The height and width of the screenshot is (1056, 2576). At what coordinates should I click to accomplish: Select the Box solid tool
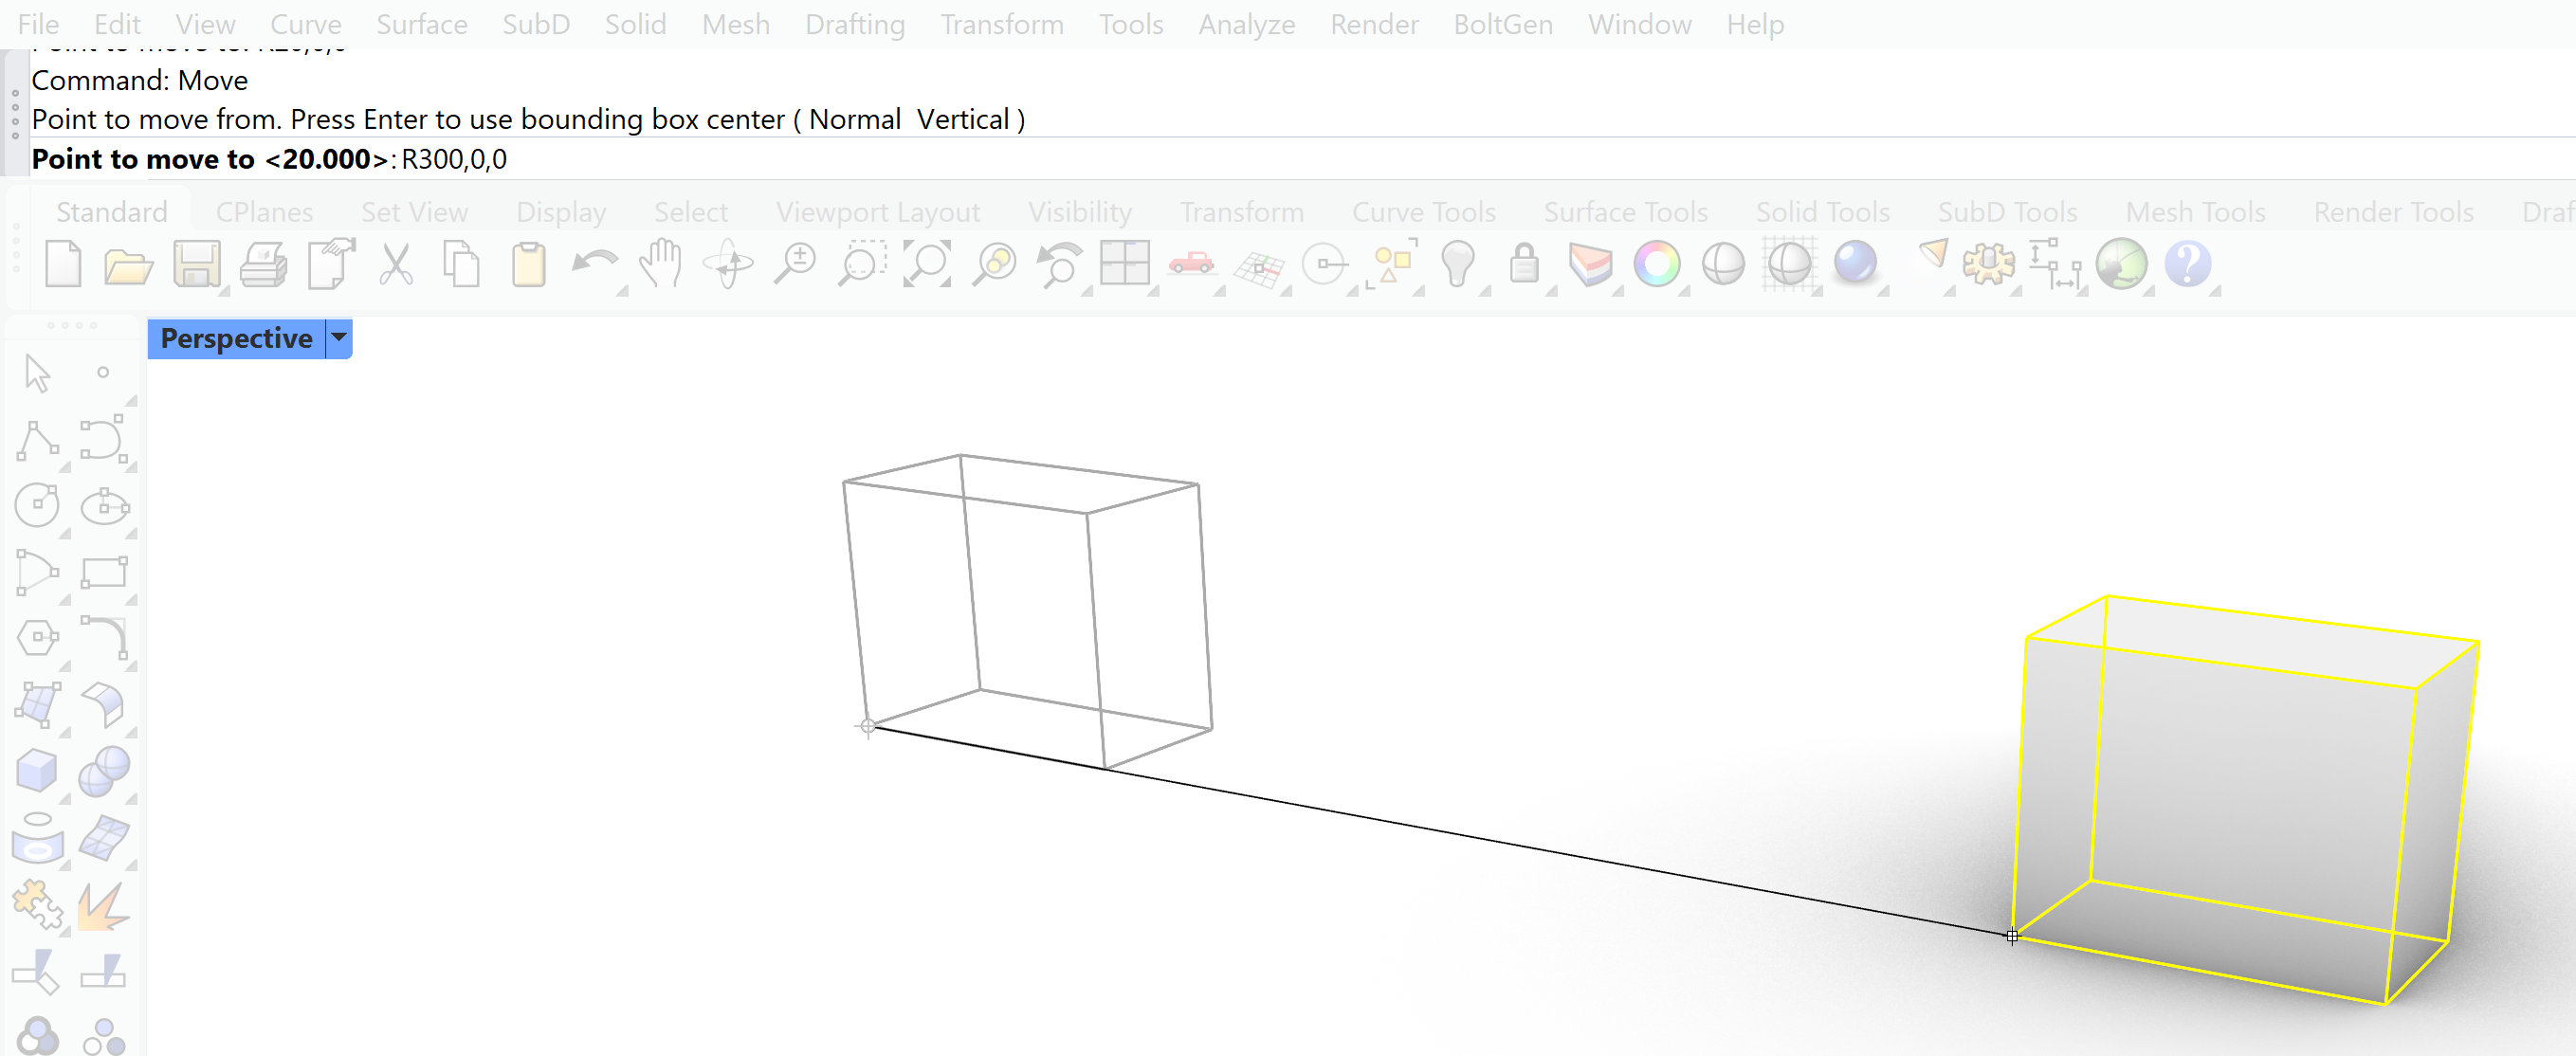37,771
